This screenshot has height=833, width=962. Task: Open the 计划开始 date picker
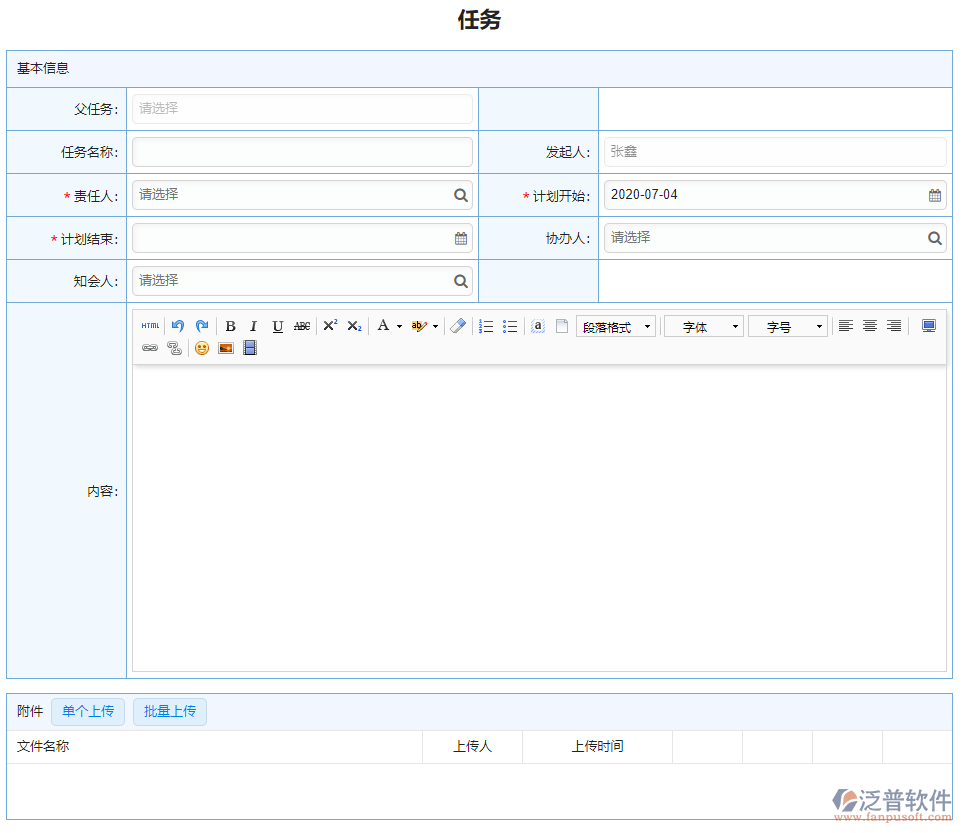pos(935,195)
